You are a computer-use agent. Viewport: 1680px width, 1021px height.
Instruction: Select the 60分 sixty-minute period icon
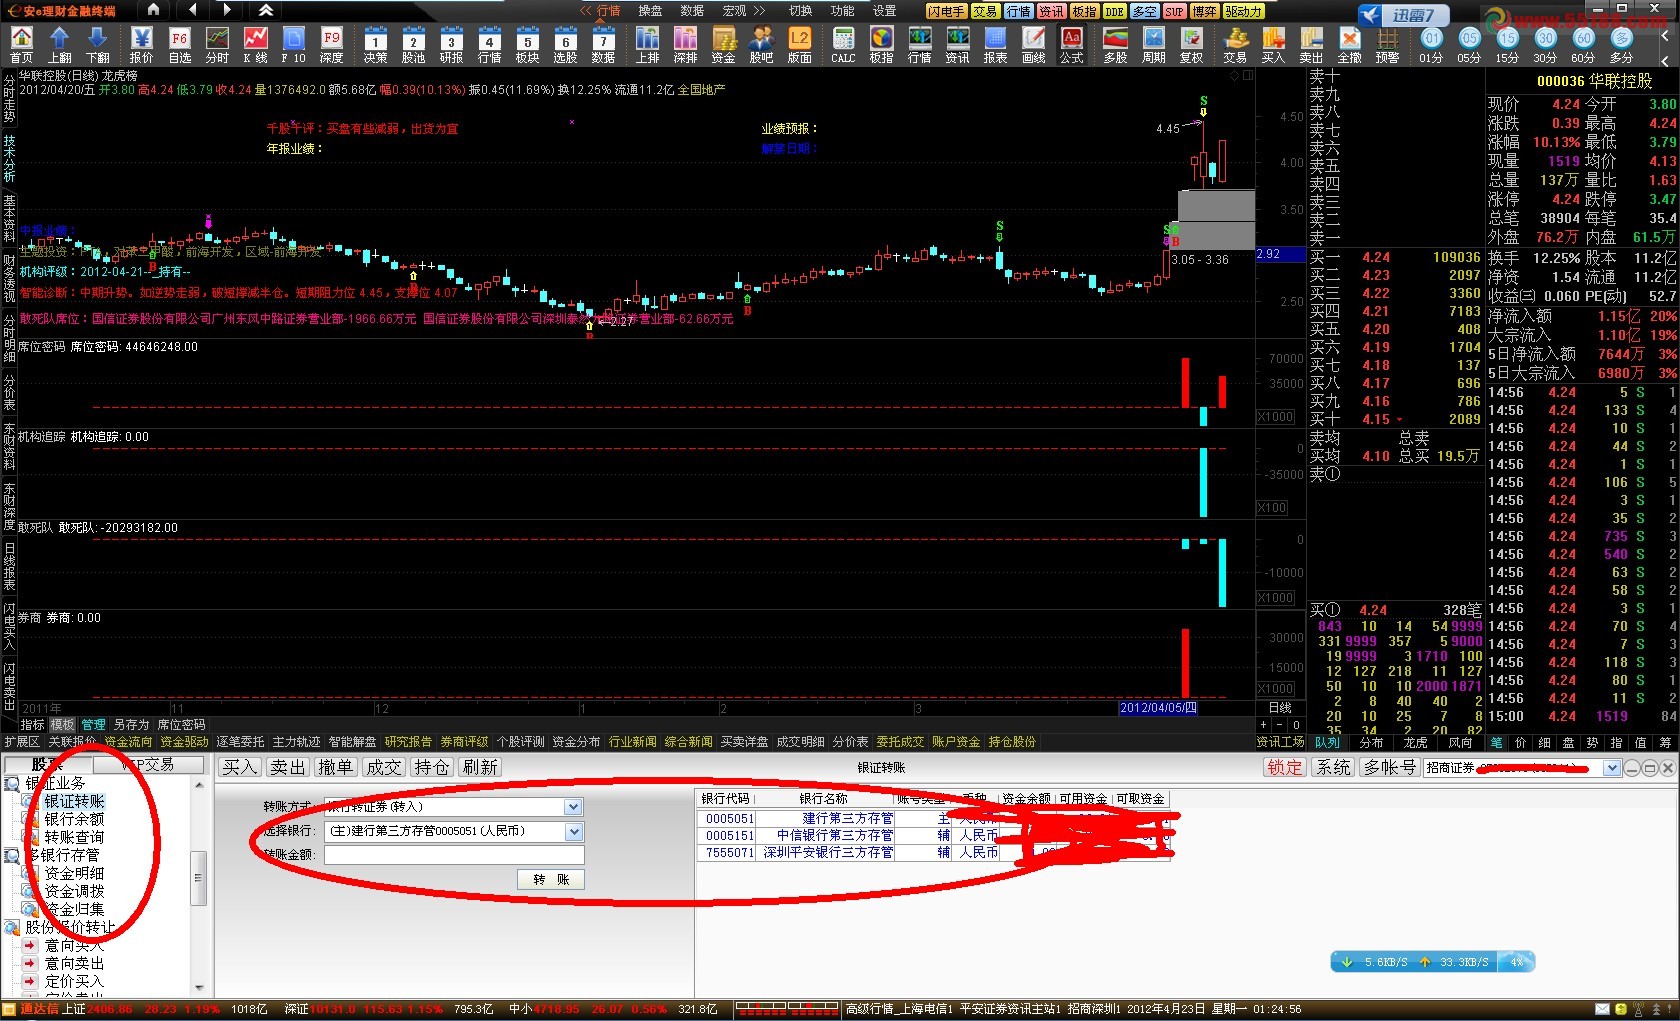pyautogui.click(x=1583, y=44)
